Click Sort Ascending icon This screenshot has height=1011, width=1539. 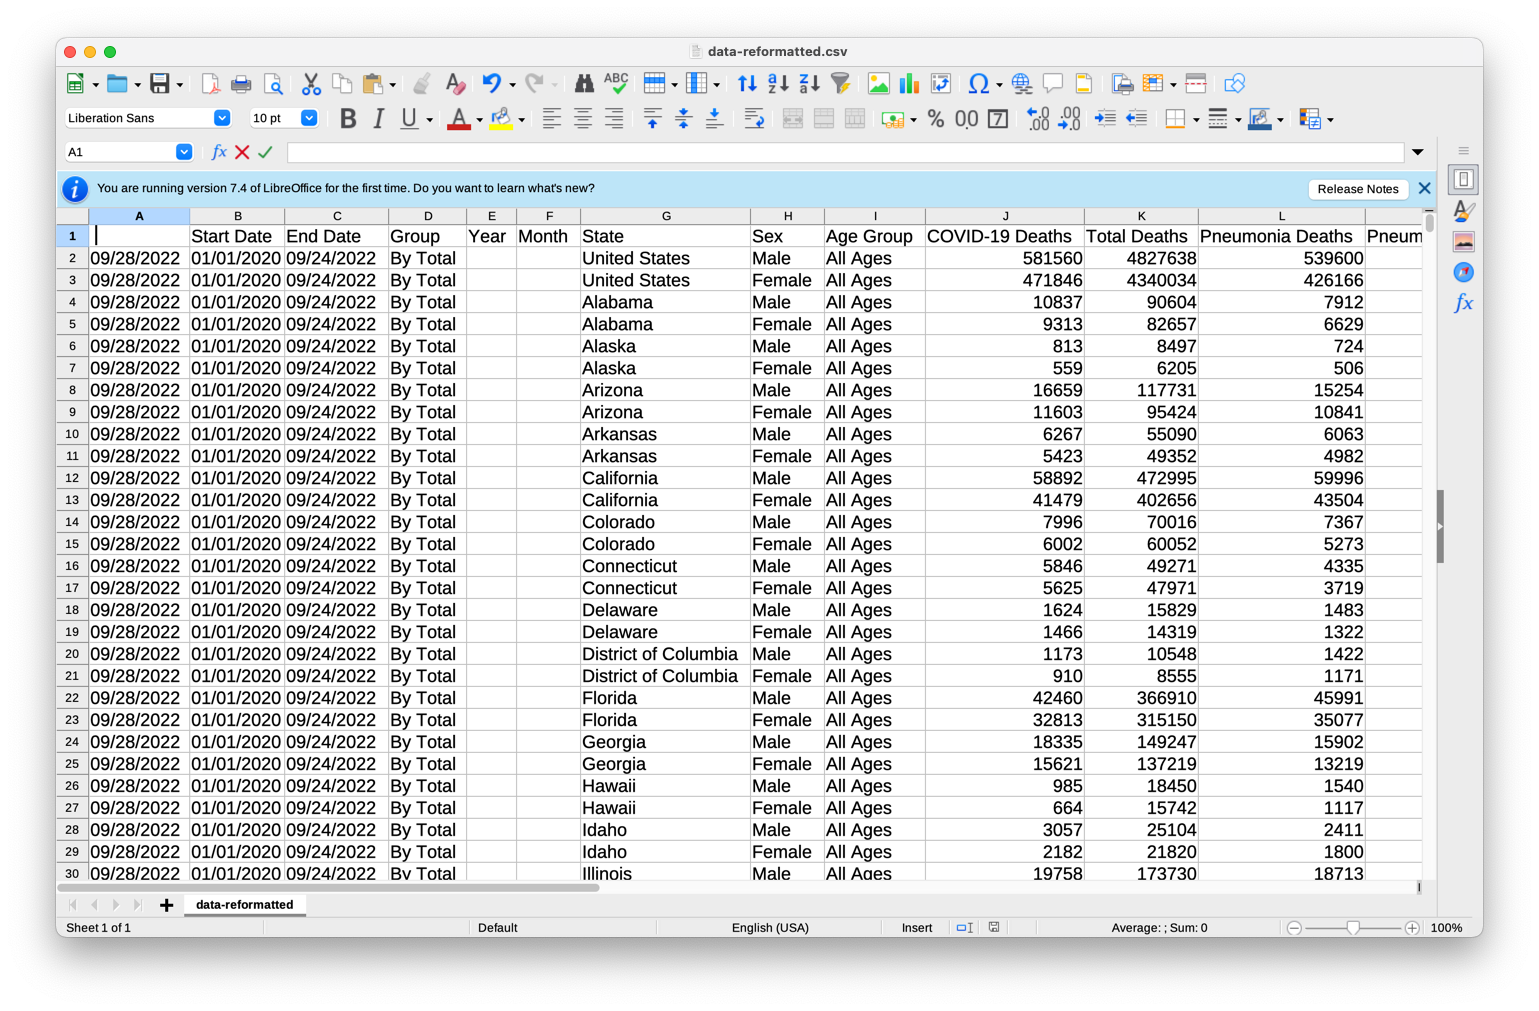point(778,84)
